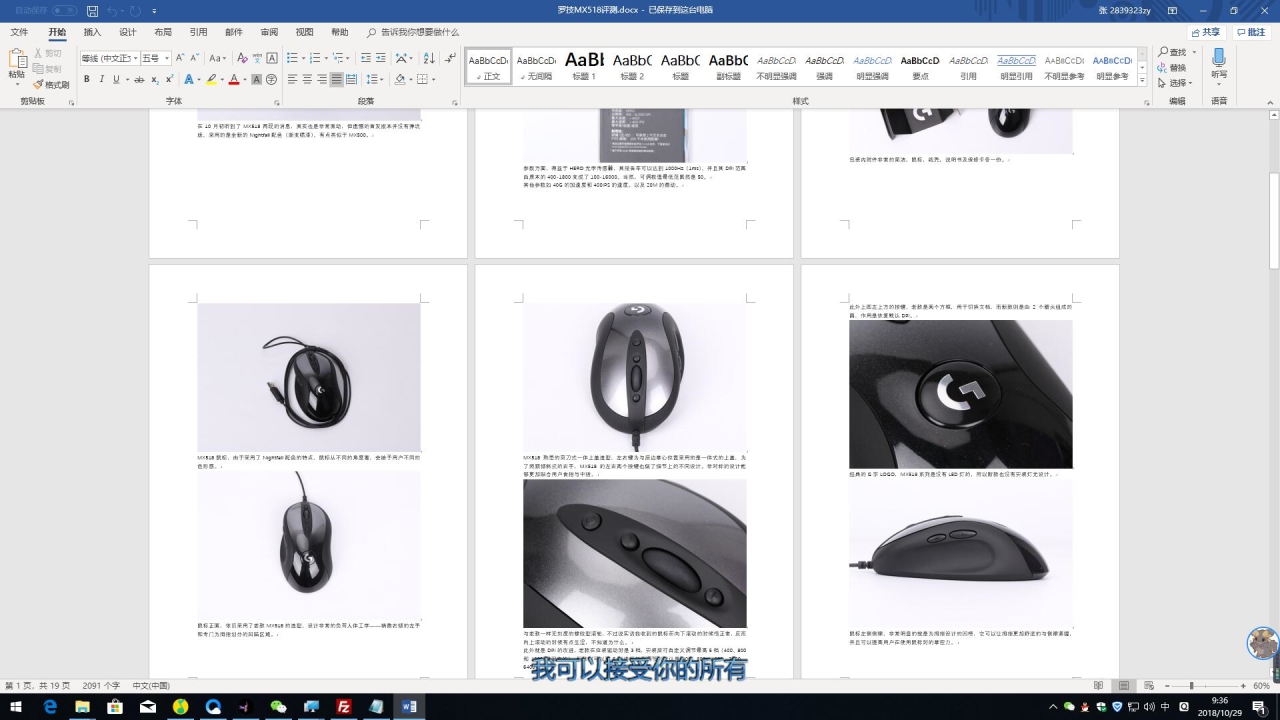The height and width of the screenshot is (720, 1280).
Task: Switch to the 视图 (View) tab
Action: coord(304,32)
